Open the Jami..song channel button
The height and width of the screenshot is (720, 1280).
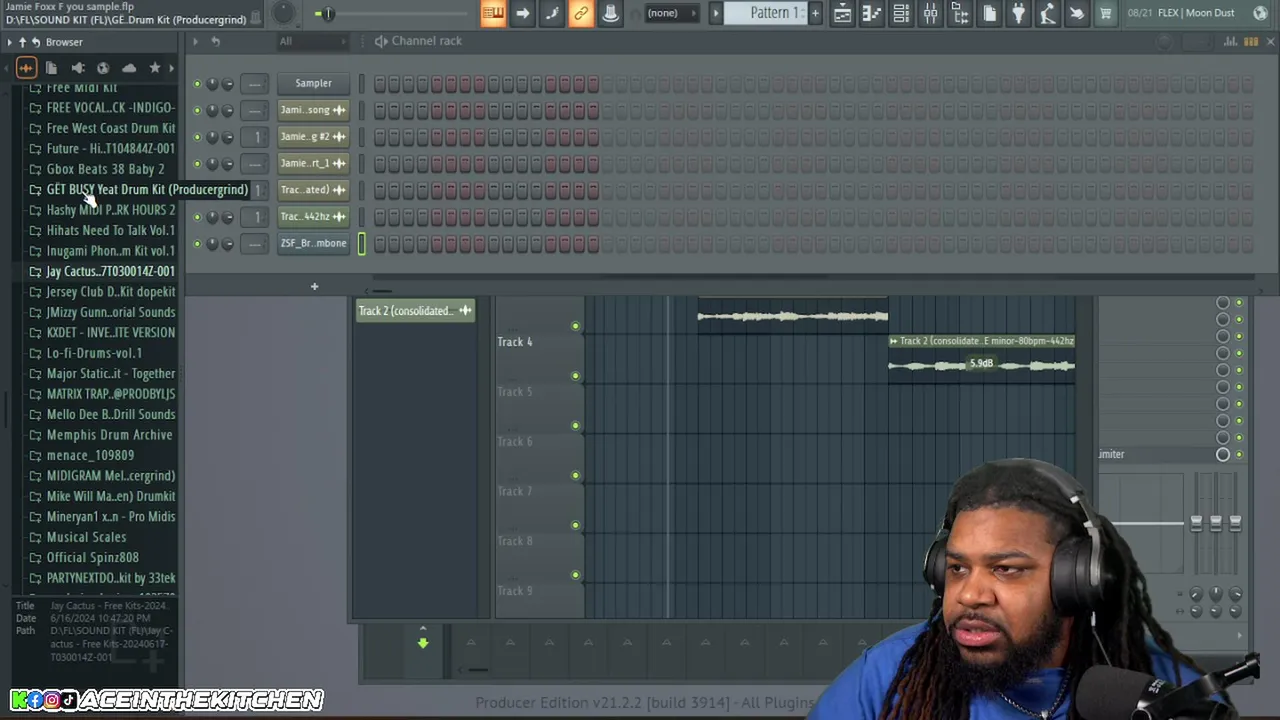[x=313, y=110]
